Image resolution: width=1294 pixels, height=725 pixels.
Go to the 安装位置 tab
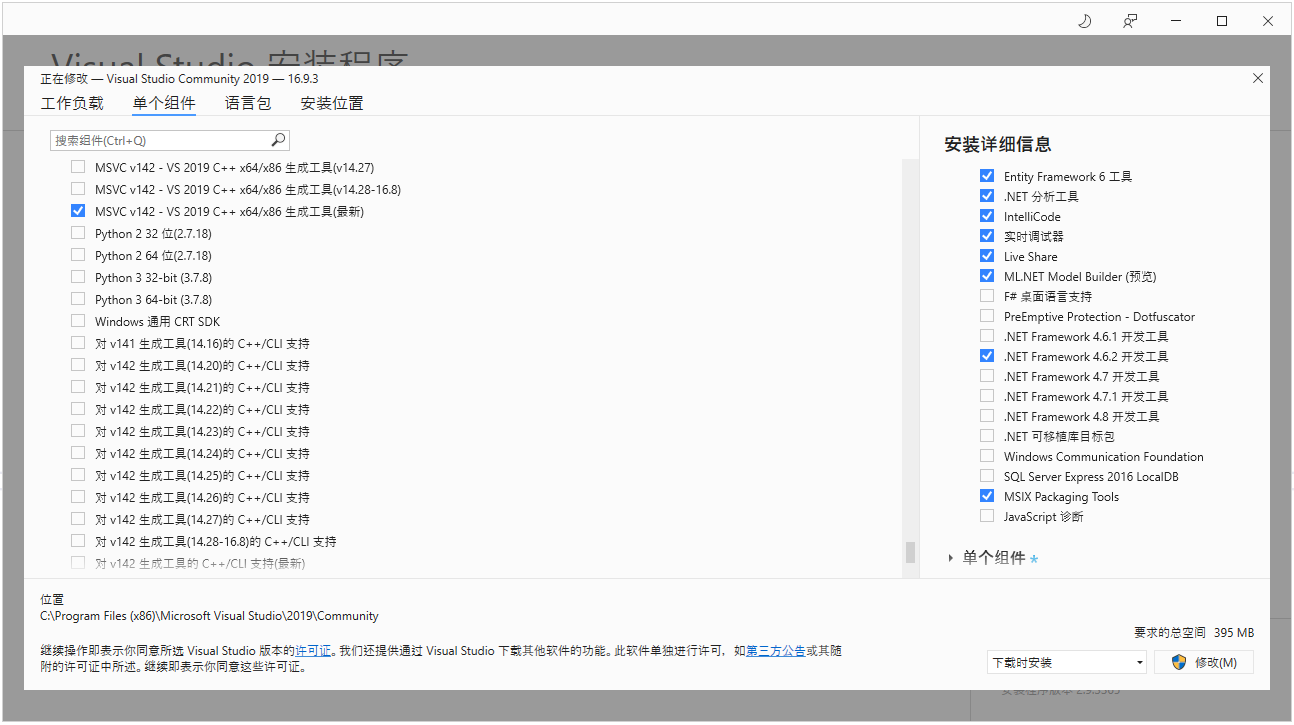click(332, 103)
